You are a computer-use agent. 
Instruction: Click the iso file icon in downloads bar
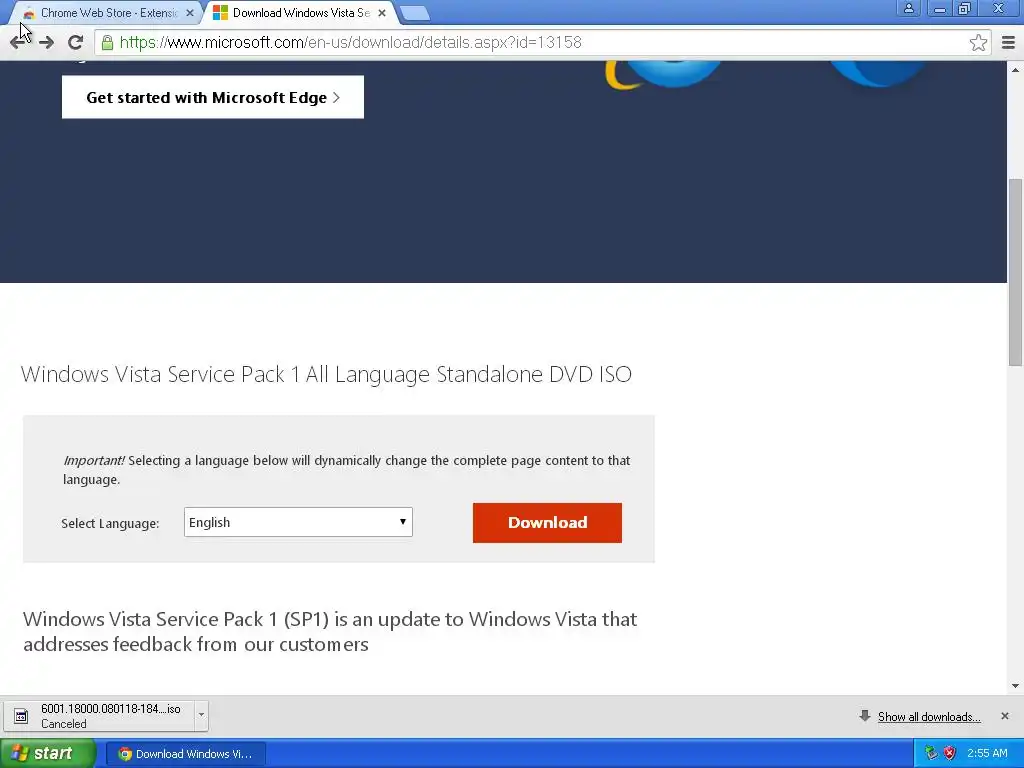[x=21, y=716]
